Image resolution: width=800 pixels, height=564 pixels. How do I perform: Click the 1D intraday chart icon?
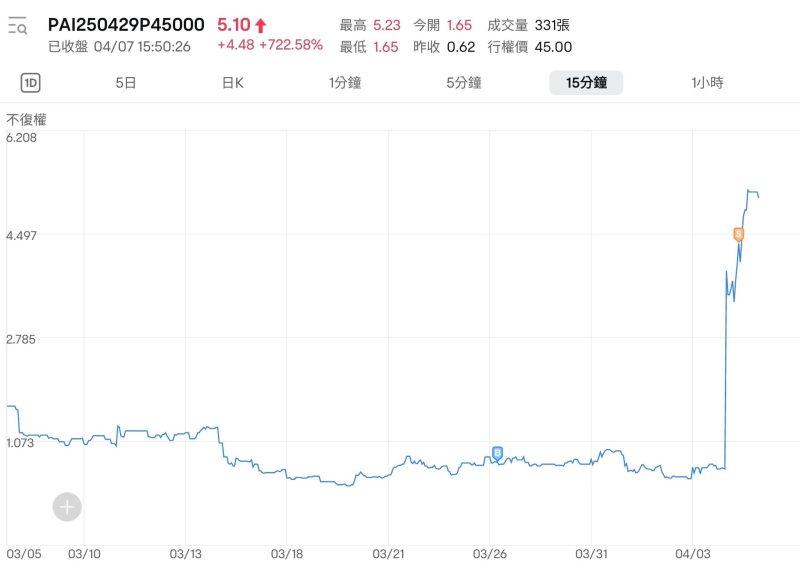[31, 83]
